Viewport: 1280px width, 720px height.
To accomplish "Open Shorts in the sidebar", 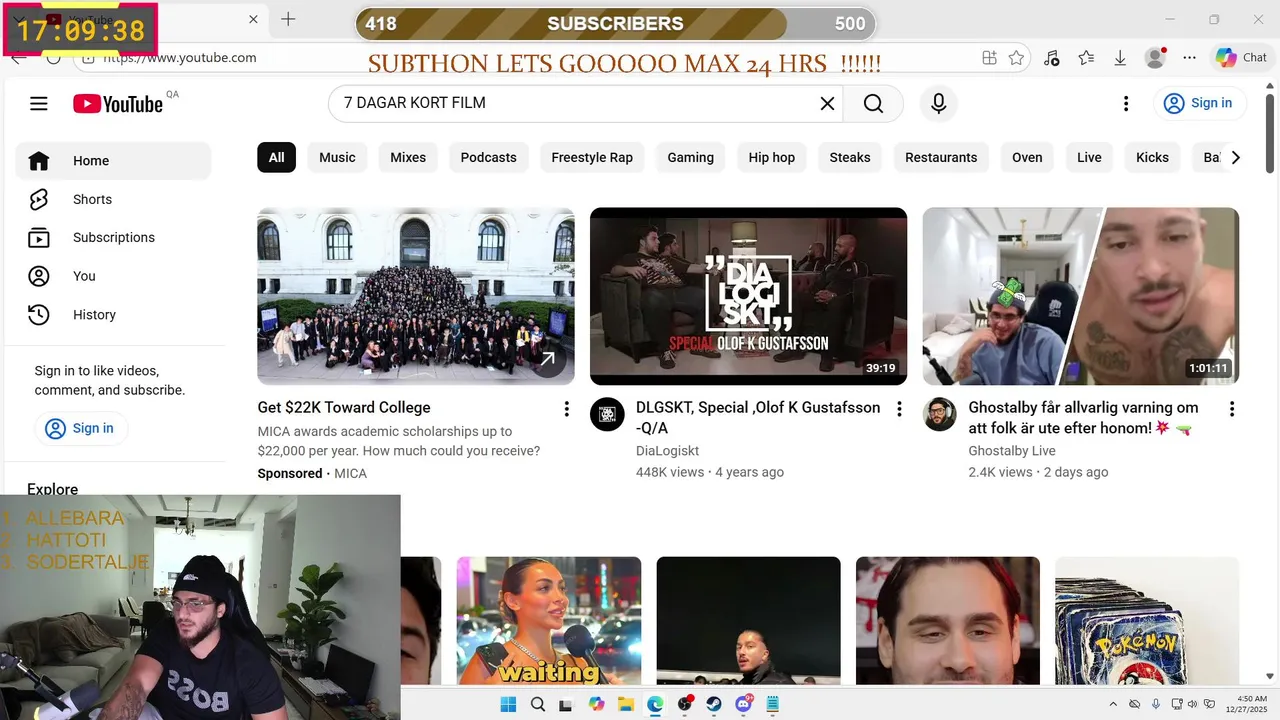I will coord(113,199).
